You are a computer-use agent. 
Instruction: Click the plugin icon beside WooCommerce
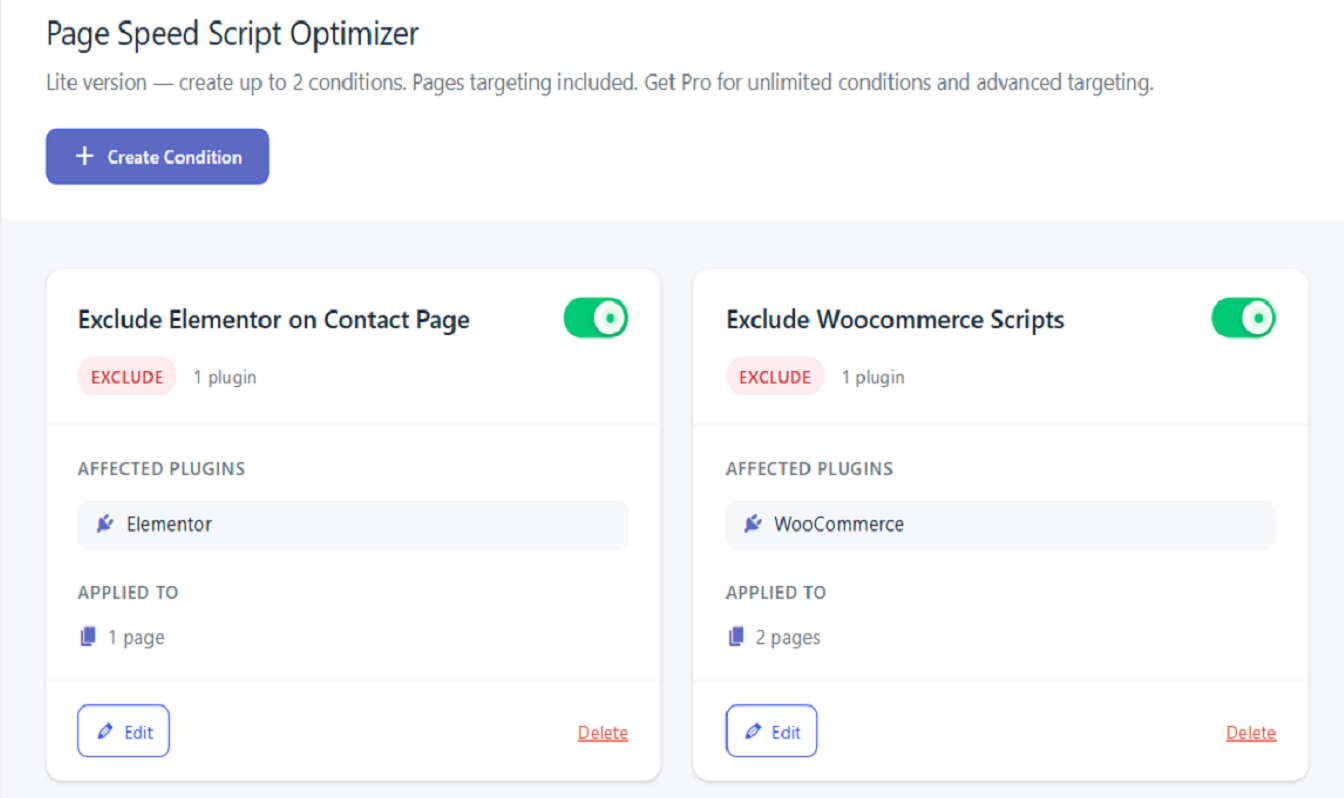752,524
